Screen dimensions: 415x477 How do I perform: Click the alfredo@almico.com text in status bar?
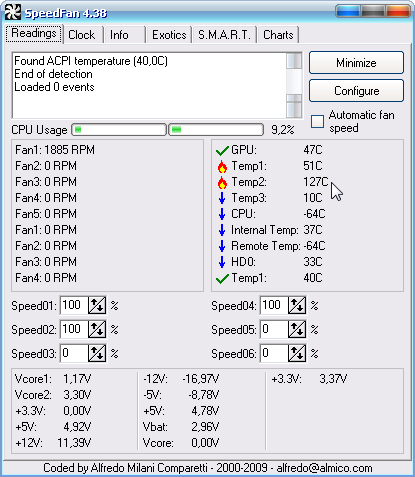pos(324,468)
